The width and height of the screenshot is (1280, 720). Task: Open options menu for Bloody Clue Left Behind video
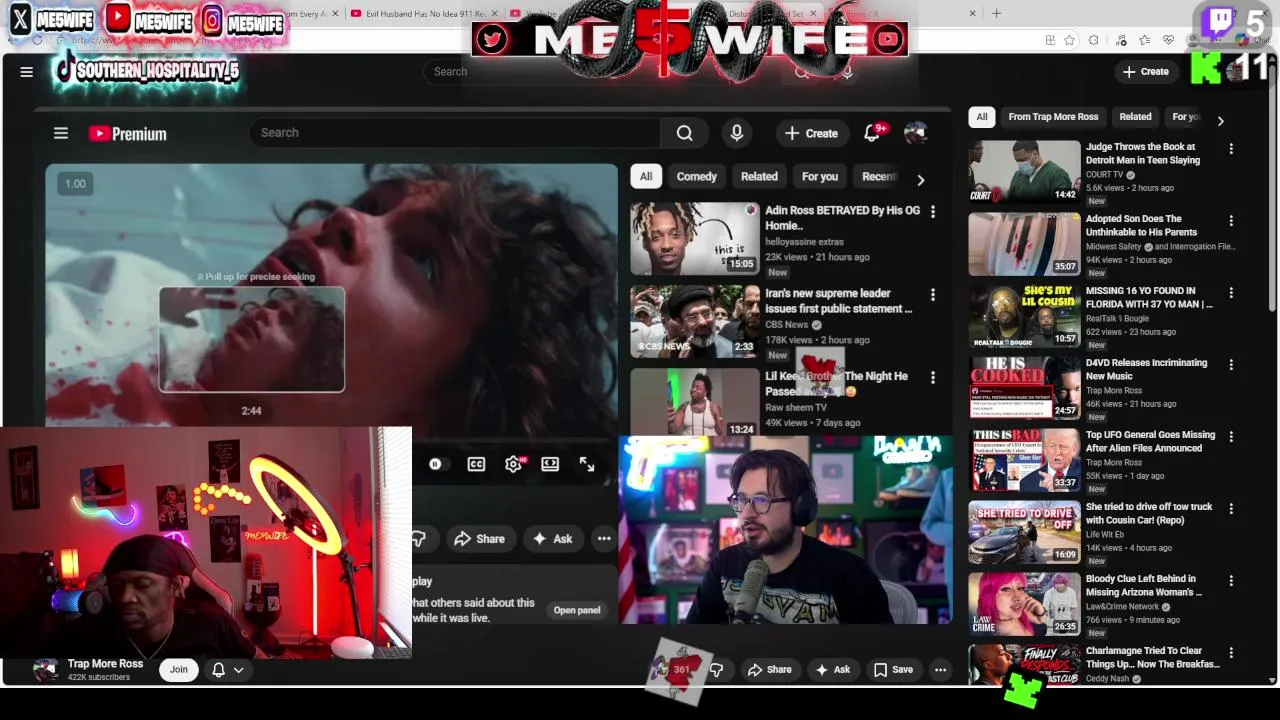coord(1231,581)
